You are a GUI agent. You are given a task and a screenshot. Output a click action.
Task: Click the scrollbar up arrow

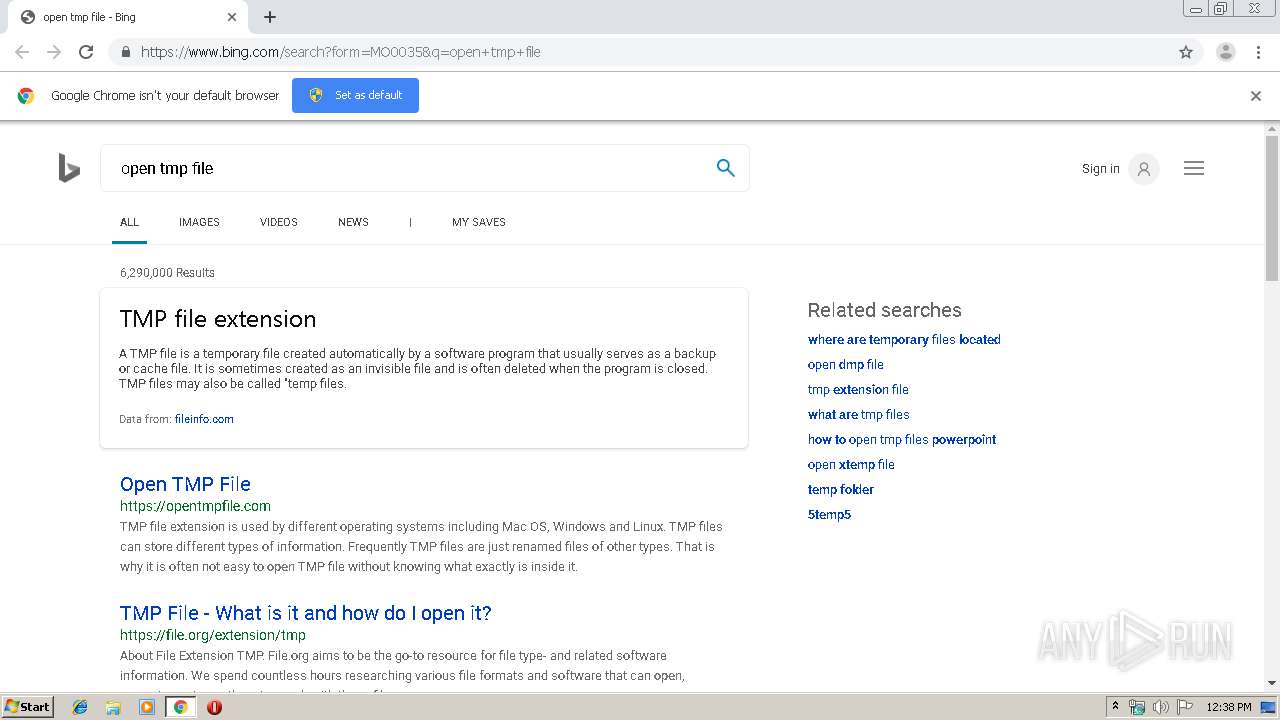[x=1272, y=128]
